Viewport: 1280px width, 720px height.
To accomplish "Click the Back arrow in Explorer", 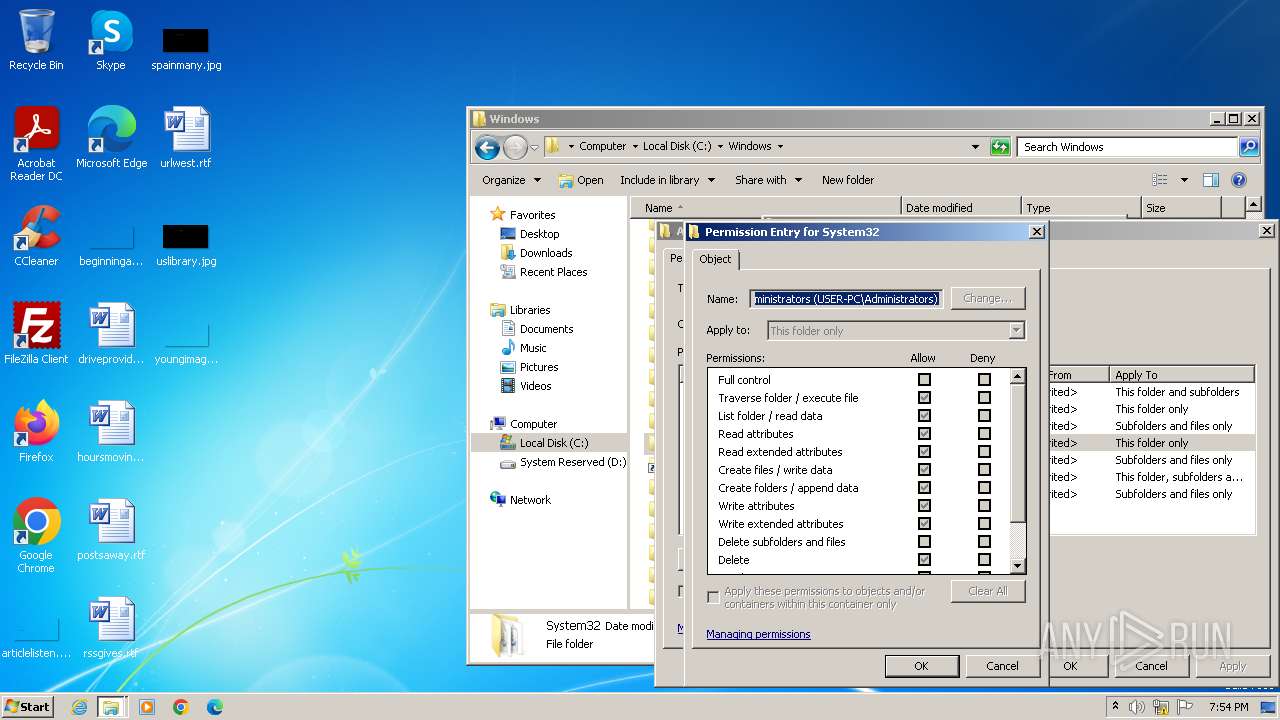I will point(487,148).
